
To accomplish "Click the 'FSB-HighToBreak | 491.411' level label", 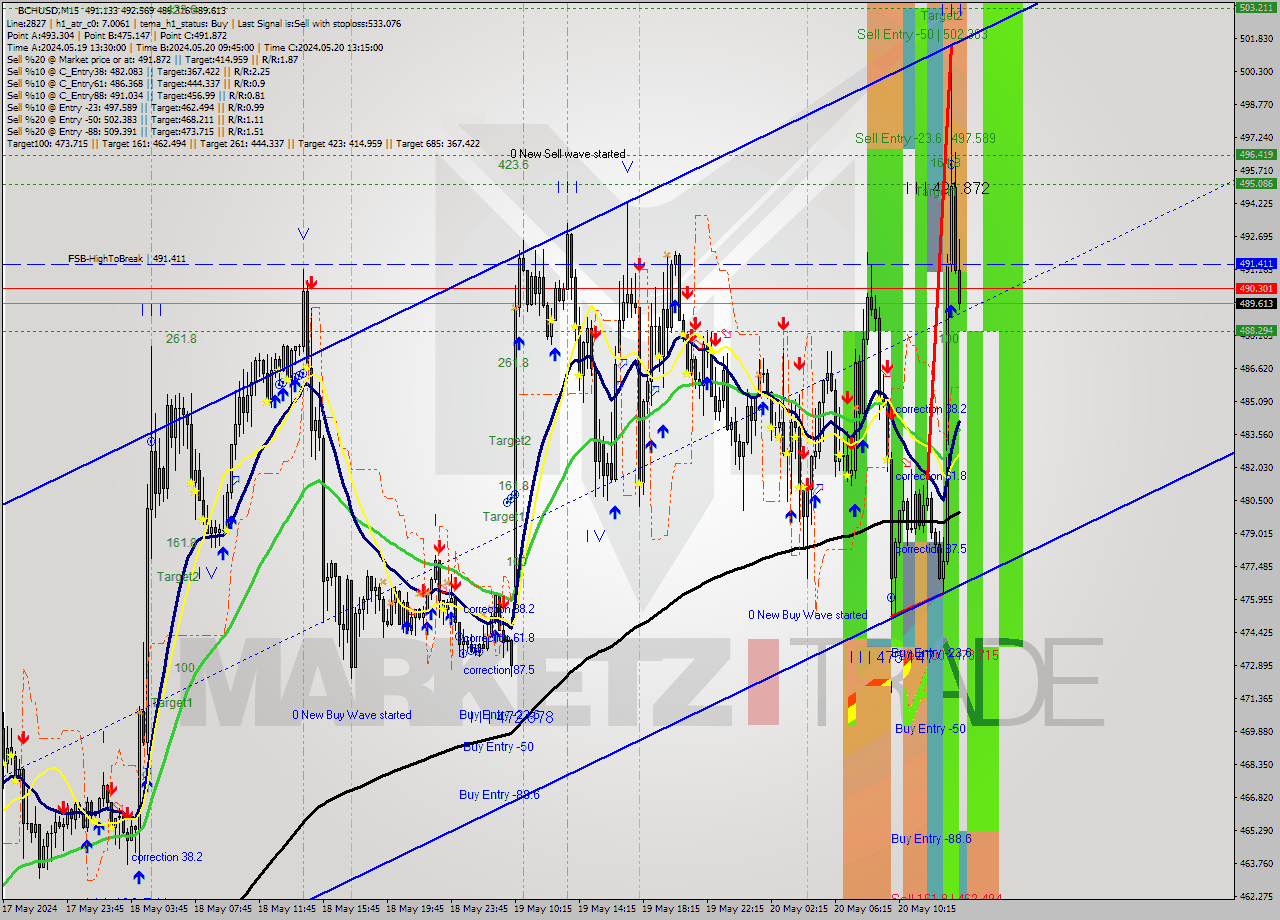I will (x=127, y=259).
